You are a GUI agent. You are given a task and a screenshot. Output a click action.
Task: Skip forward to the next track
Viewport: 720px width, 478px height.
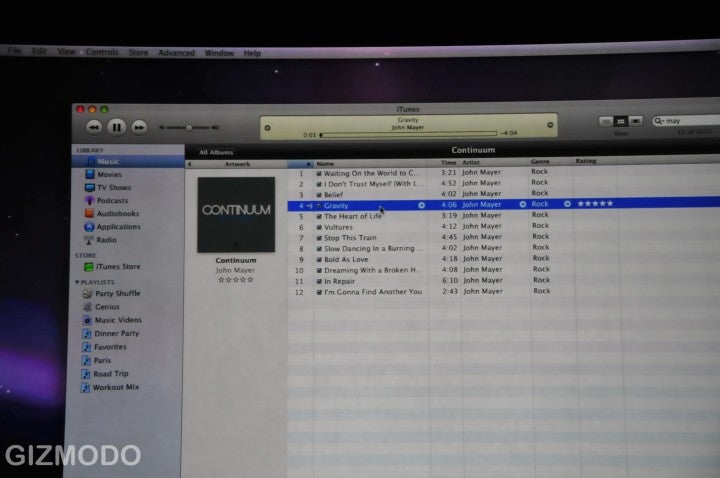[x=139, y=127]
